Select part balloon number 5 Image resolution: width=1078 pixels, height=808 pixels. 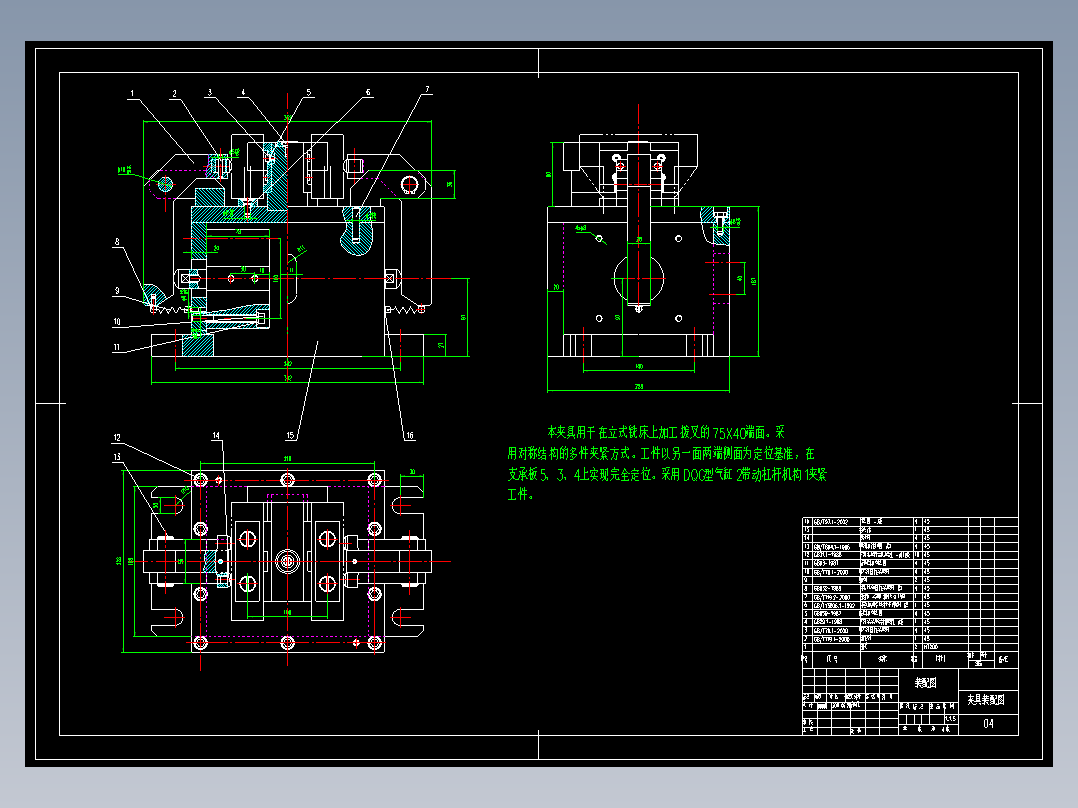coord(309,92)
